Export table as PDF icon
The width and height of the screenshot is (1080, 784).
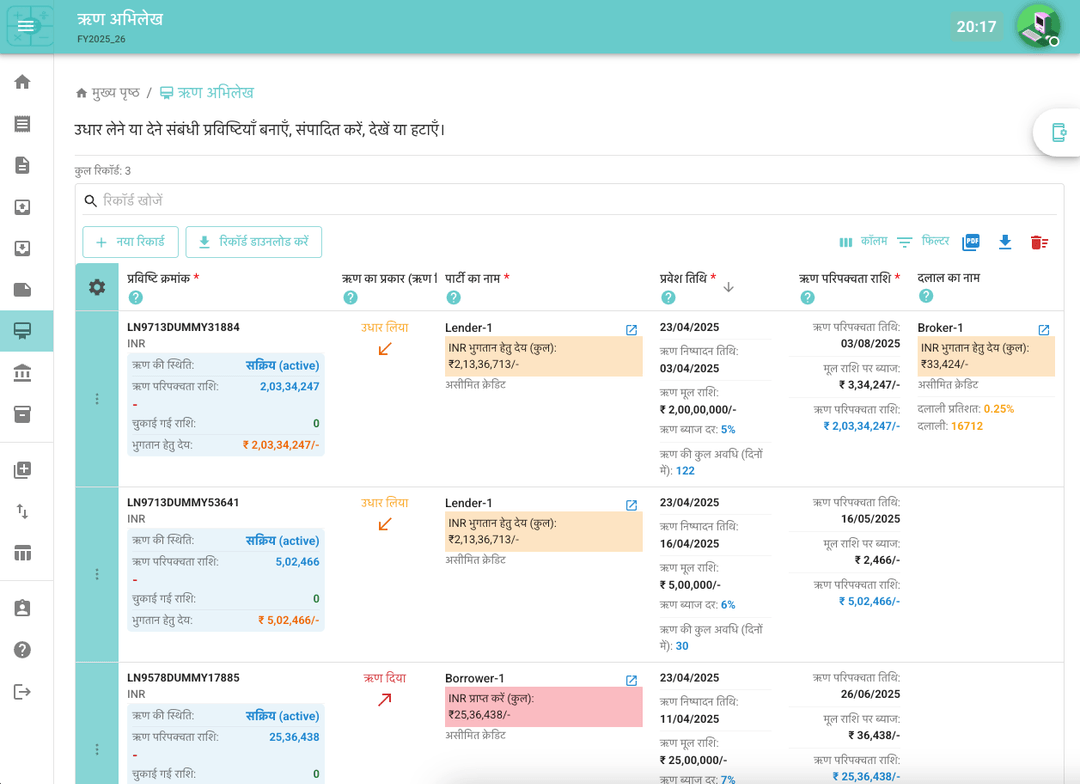click(970, 242)
